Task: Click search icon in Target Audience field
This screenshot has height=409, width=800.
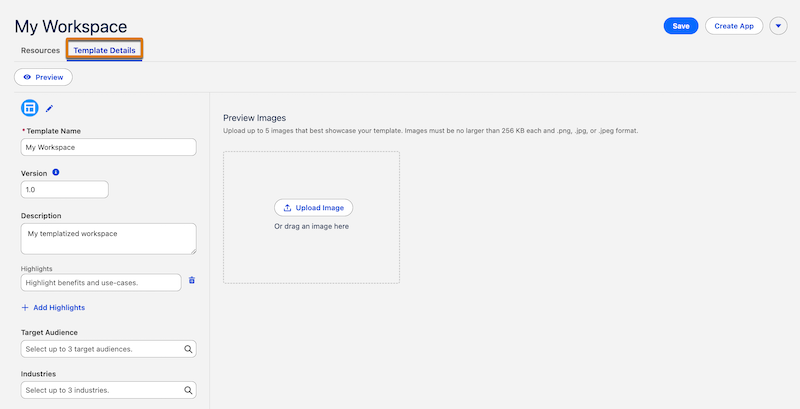Action: (x=188, y=349)
